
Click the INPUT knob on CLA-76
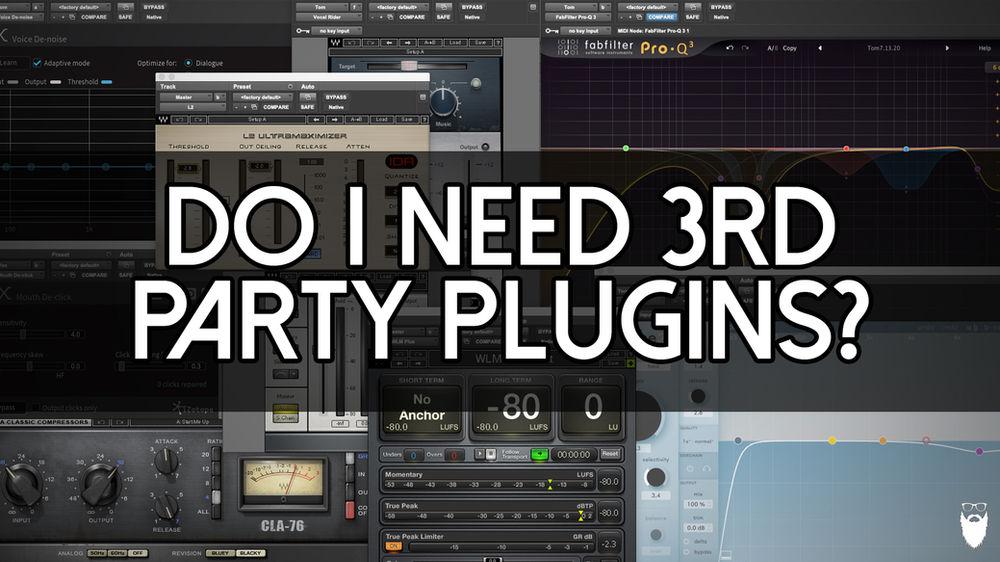[x=21, y=484]
